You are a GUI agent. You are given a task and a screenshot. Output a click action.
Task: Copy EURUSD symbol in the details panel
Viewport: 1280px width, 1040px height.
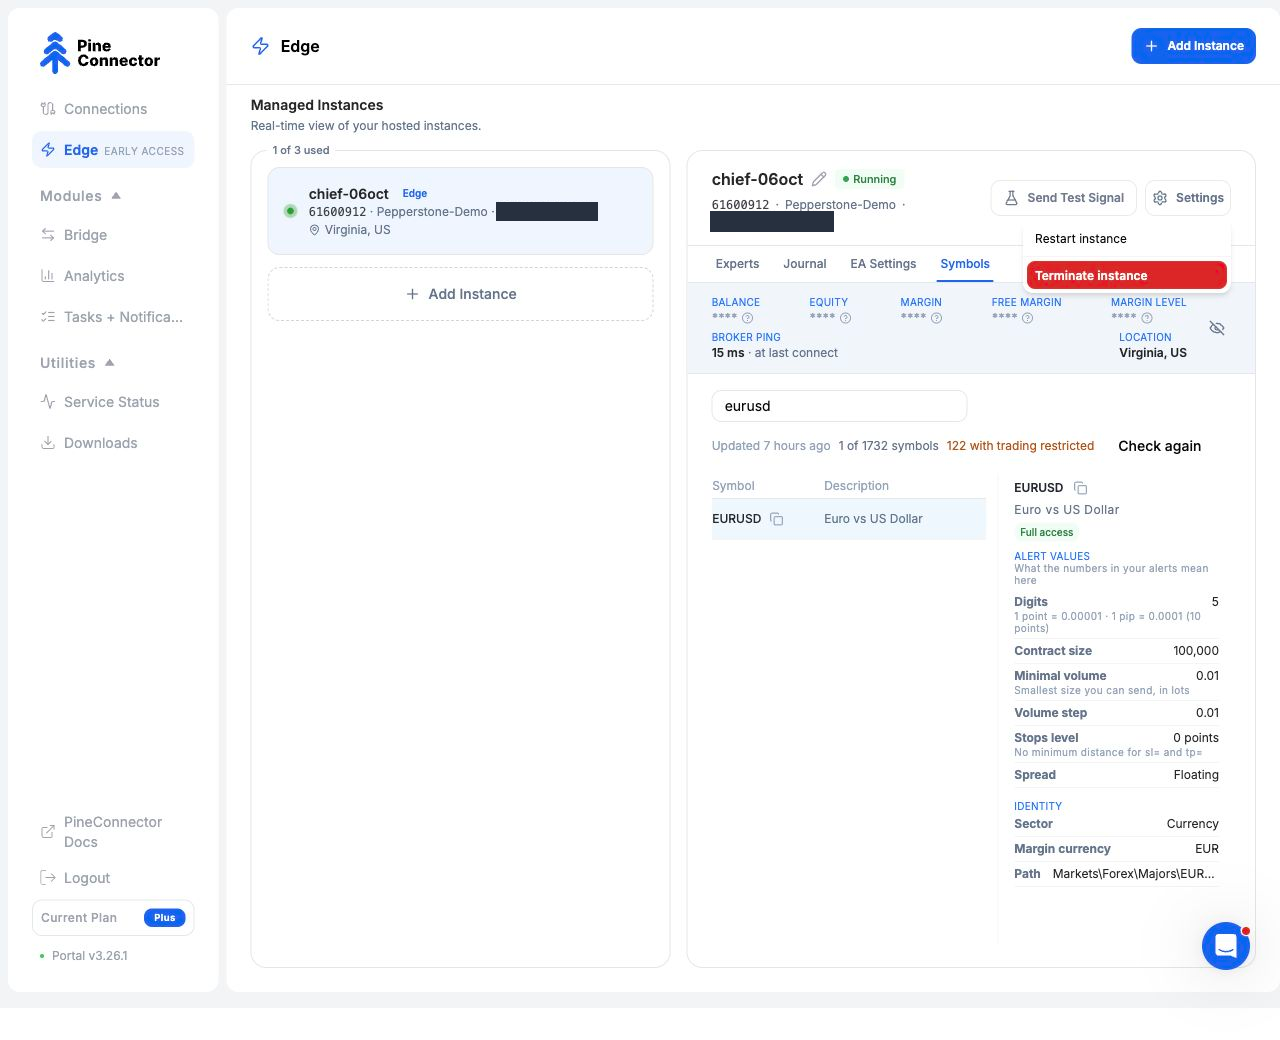point(1080,488)
